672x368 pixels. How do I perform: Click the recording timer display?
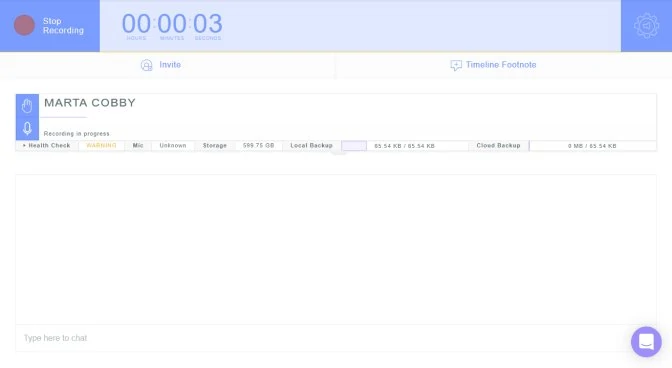click(172, 24)
